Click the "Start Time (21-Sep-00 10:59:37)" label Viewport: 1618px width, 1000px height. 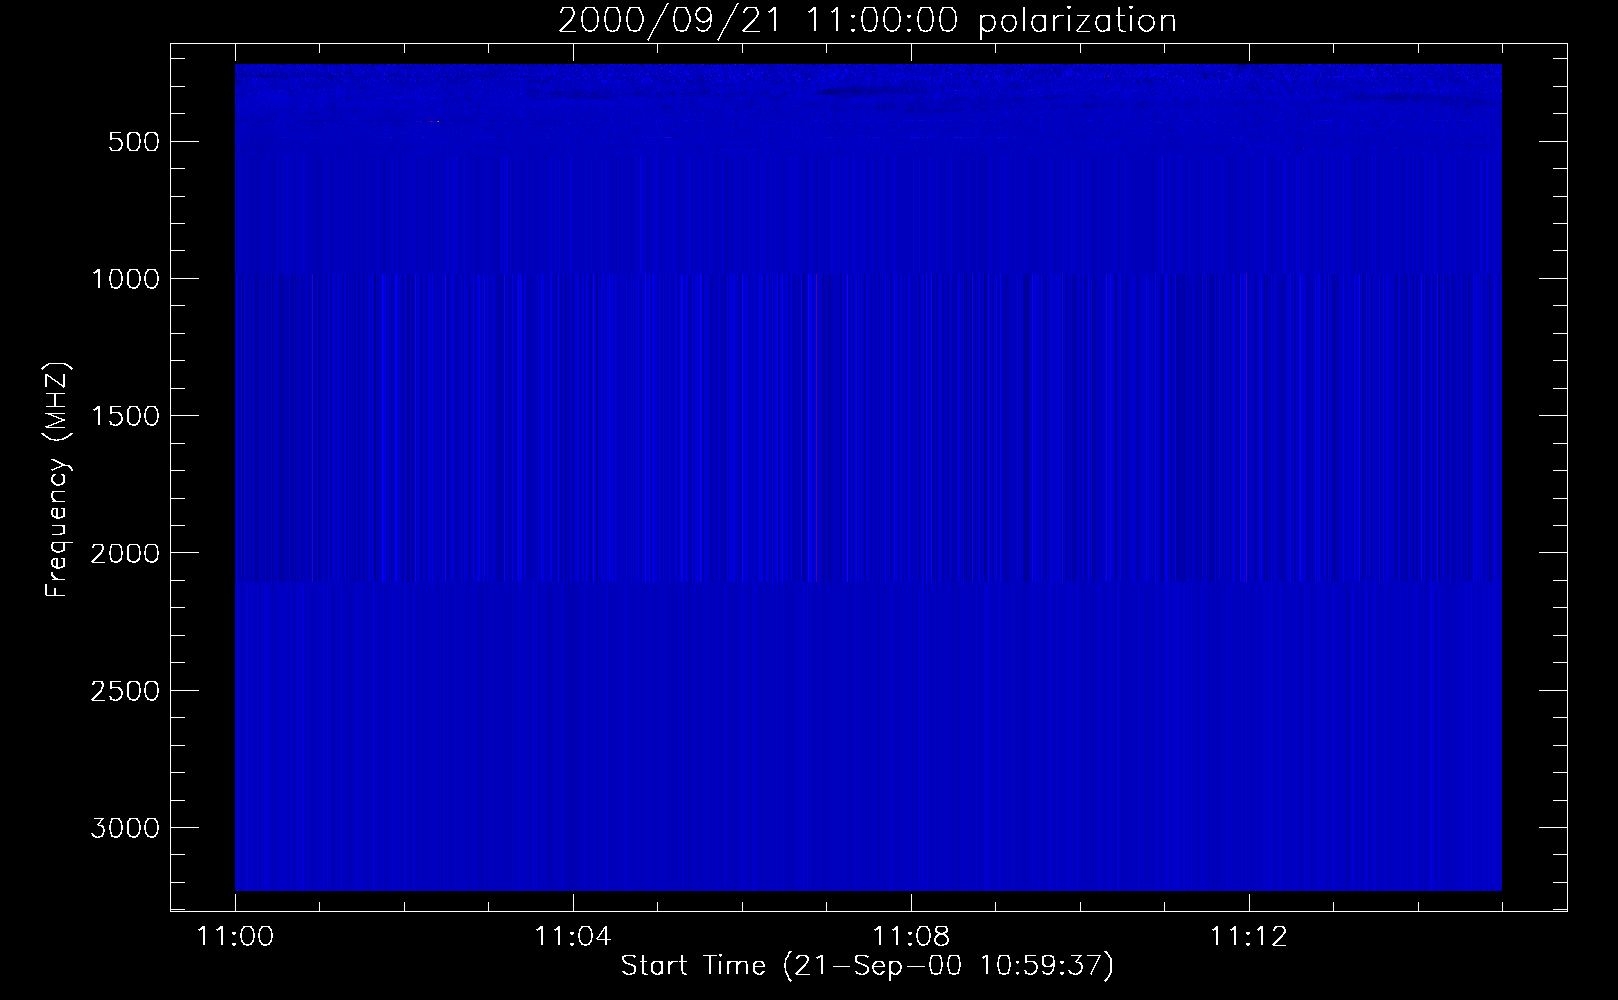pyautogui.click(x=867, y=966)
